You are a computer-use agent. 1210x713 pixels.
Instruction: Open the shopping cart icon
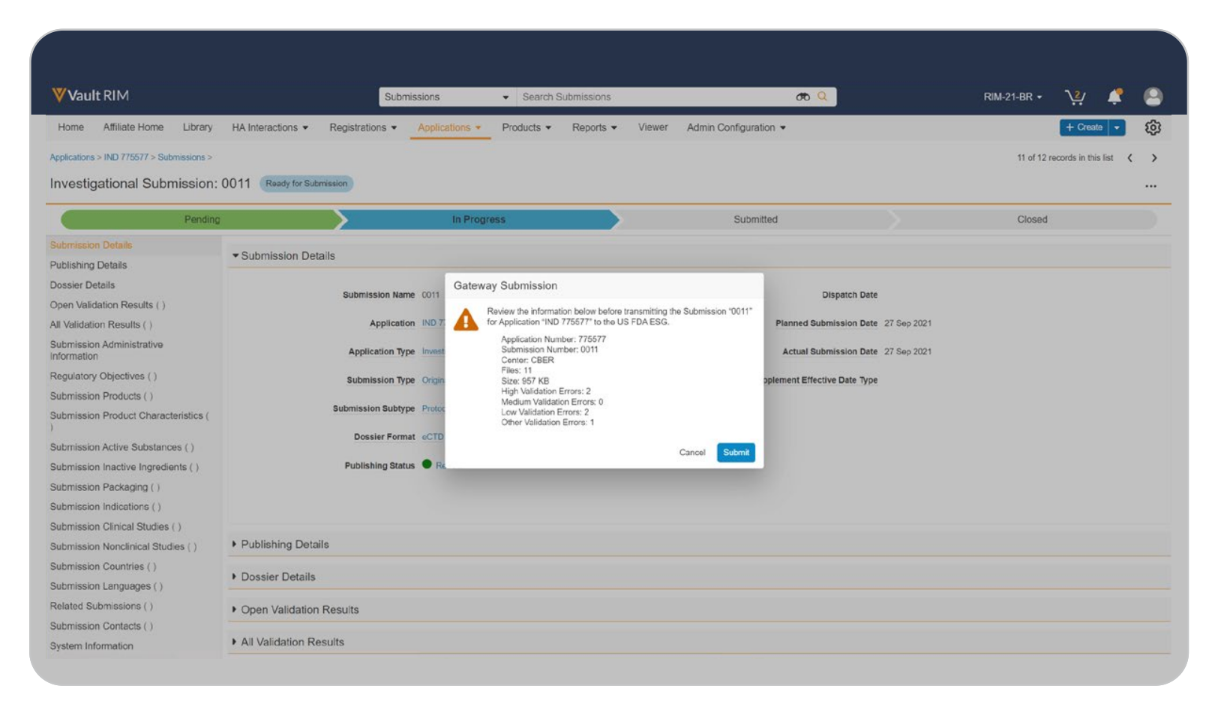pos(1075,97)
